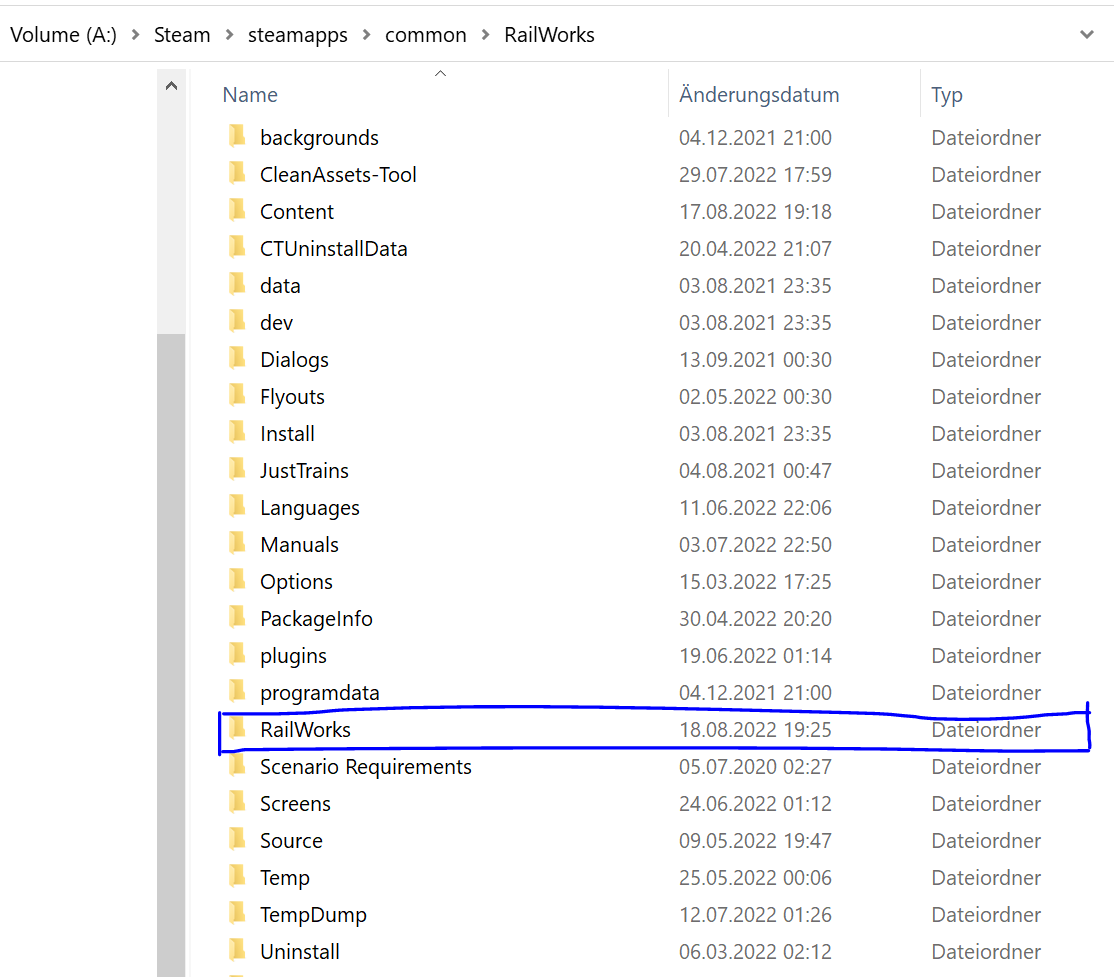Screen dimensions: 1114x977
Task: Click the Source folder icon
Action: pos(237,838)
